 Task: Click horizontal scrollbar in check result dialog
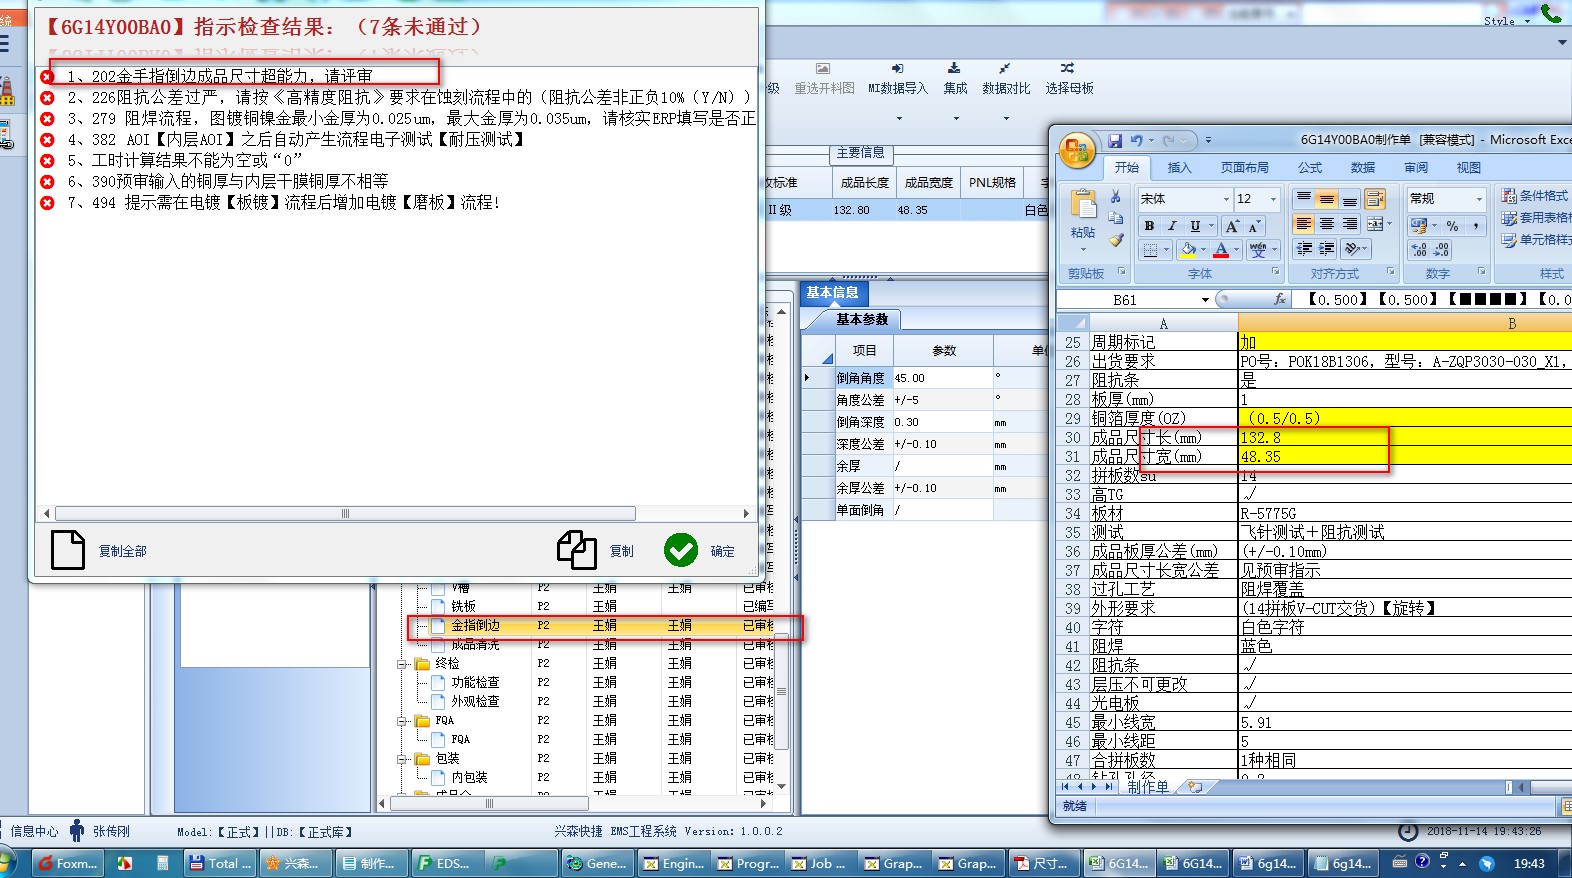tap(345, 513)
